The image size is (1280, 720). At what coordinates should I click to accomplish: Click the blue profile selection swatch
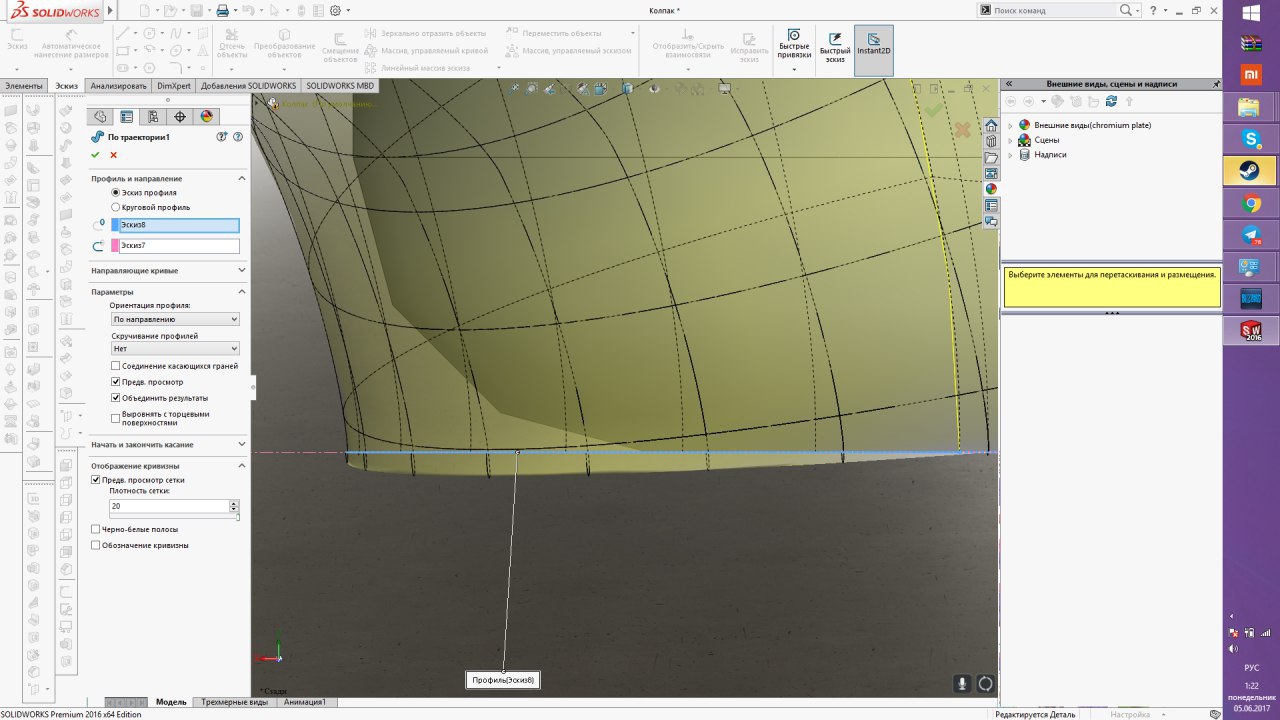pos(115,225)
